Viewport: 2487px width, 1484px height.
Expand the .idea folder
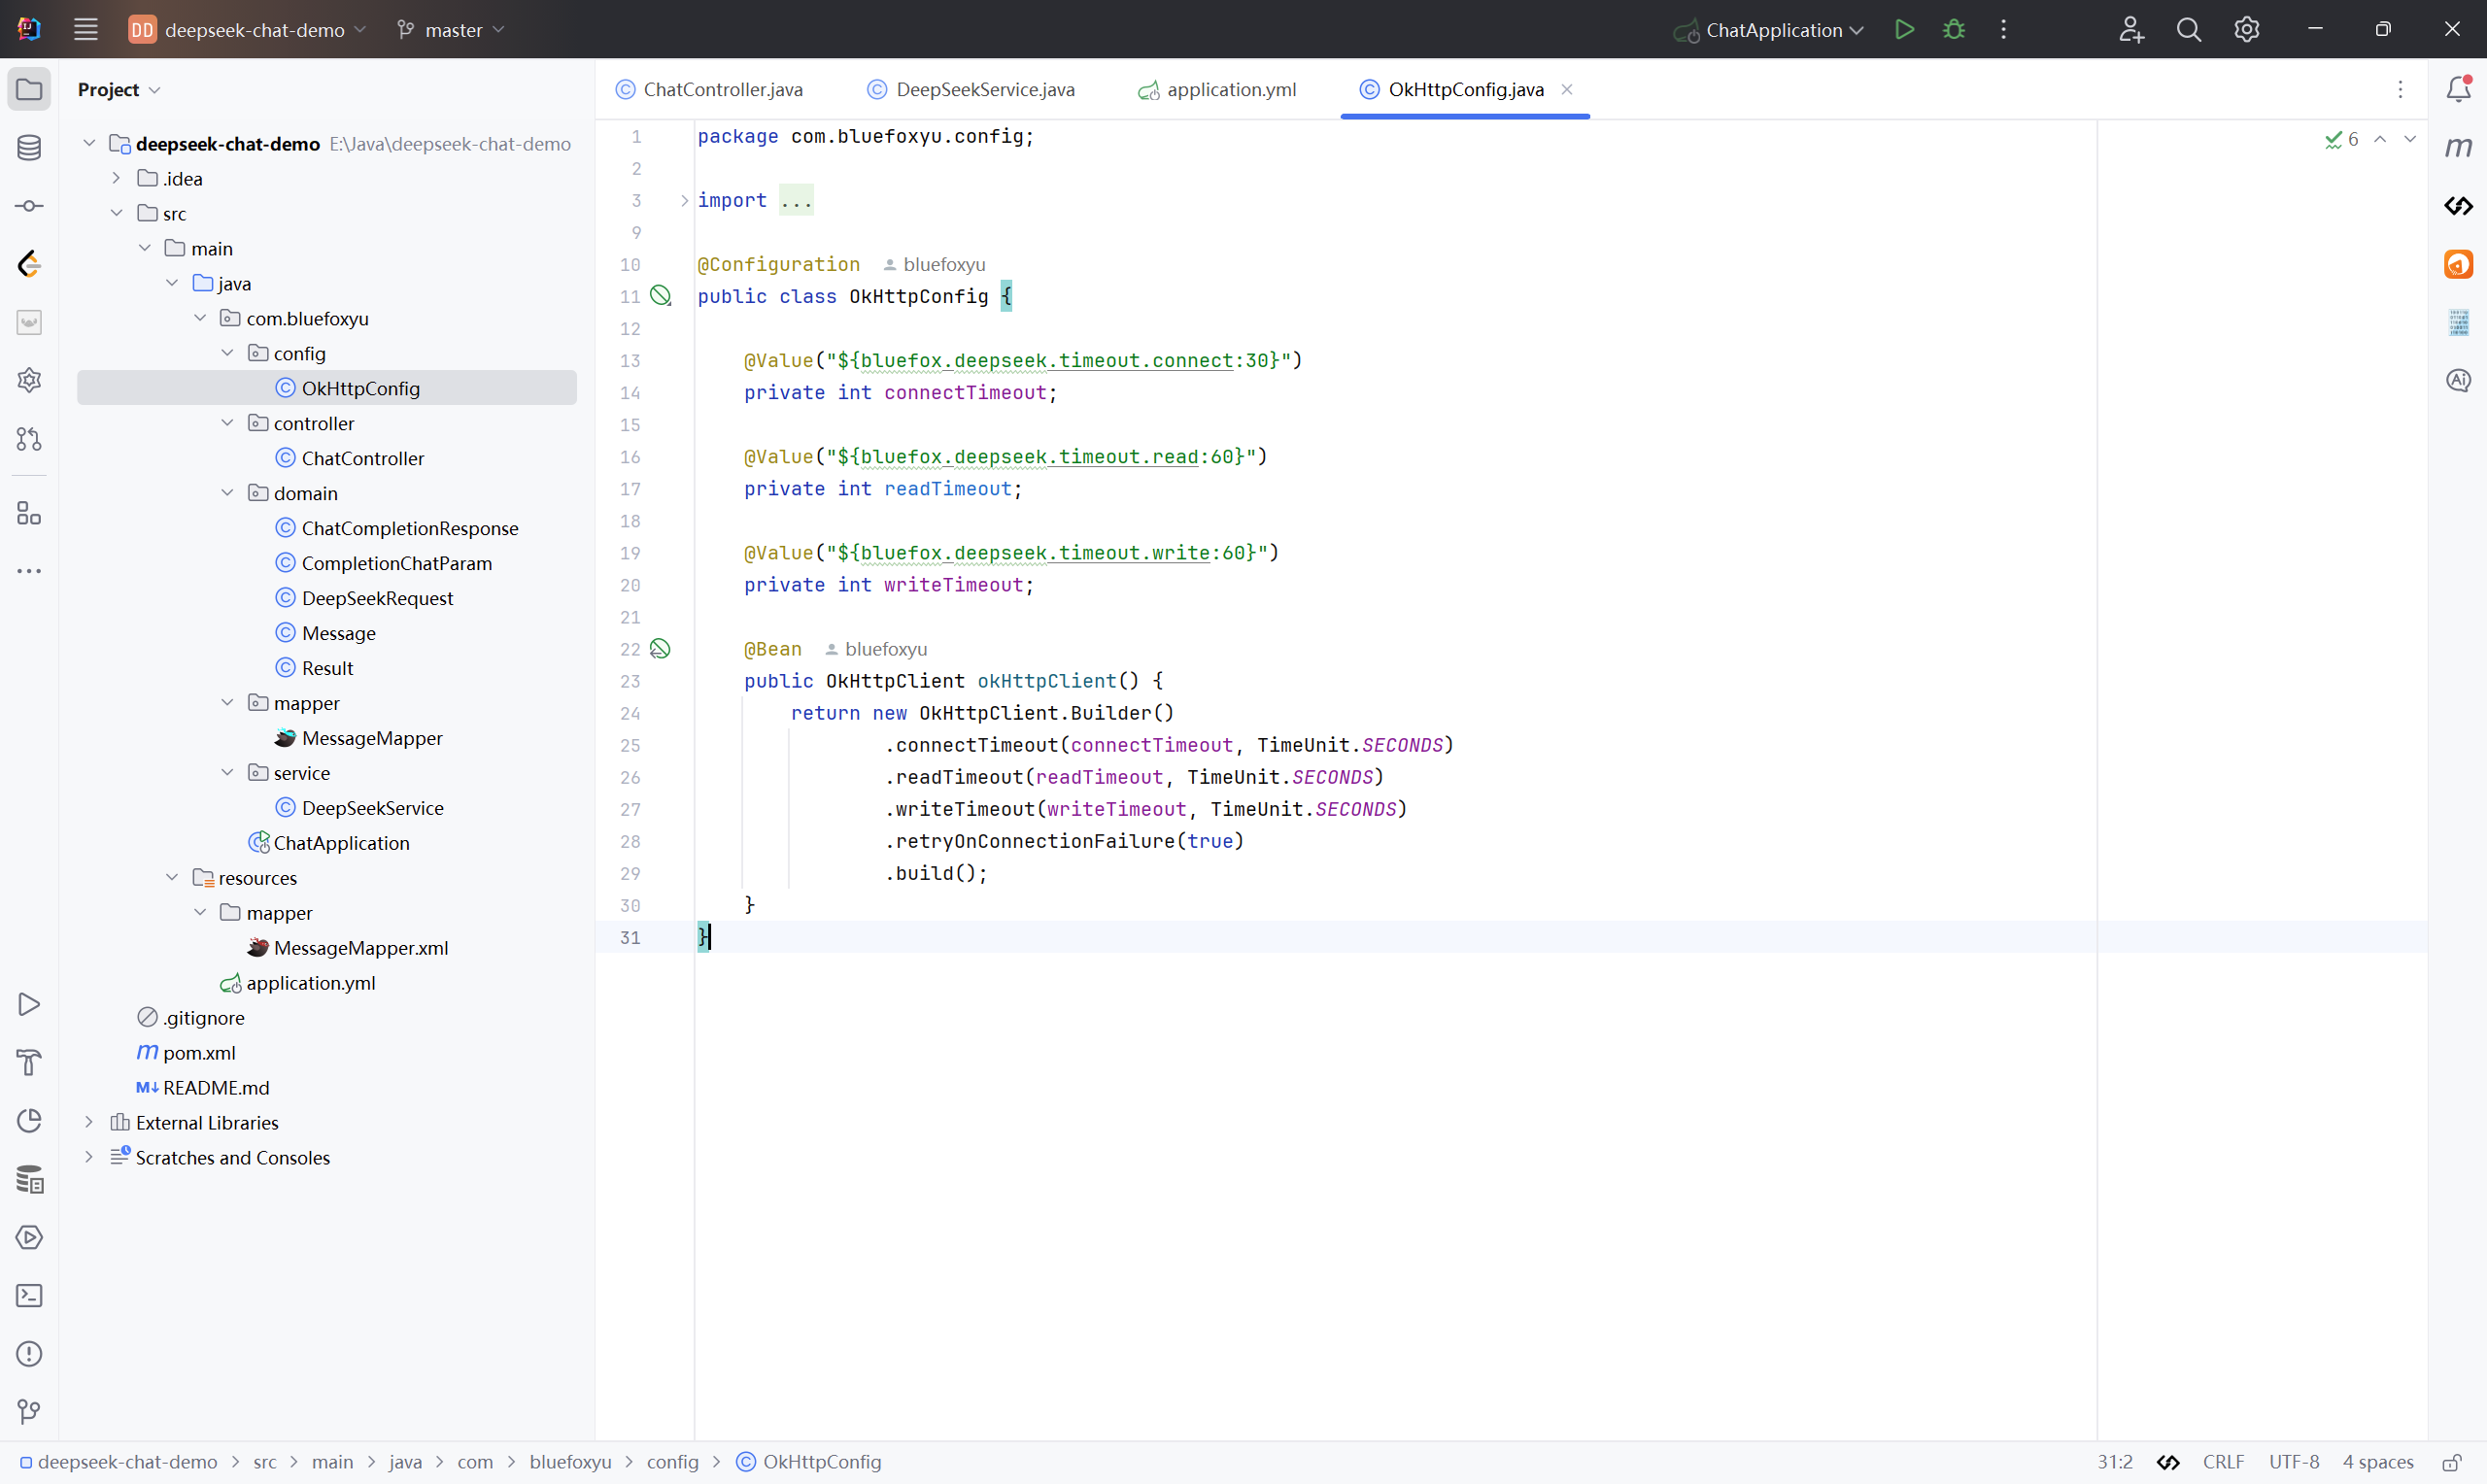117,179
